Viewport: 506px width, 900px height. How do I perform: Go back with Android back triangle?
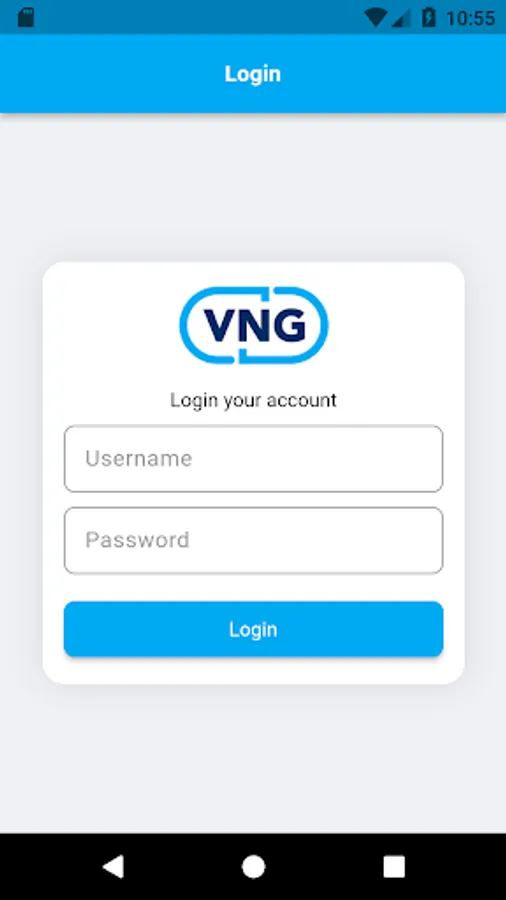click(113, 866)
